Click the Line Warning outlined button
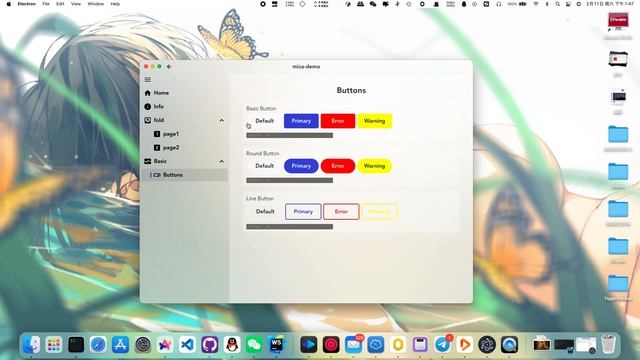This screenshot has height=360, width=640. [x=379, y=211]
